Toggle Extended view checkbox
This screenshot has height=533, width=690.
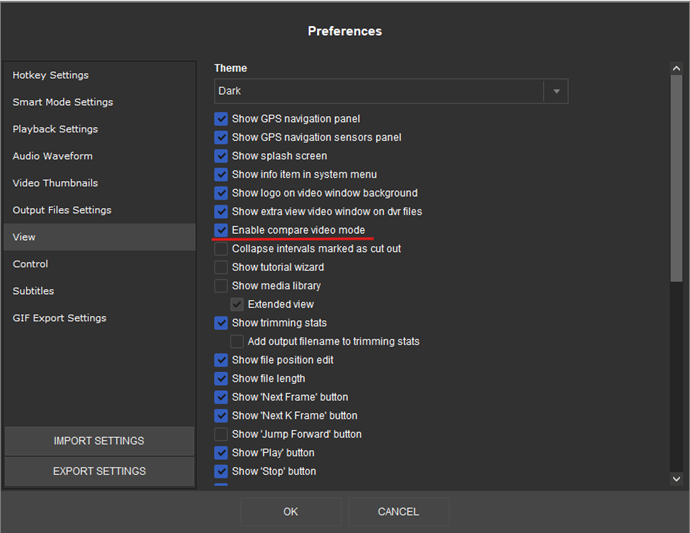coord(237,304)
